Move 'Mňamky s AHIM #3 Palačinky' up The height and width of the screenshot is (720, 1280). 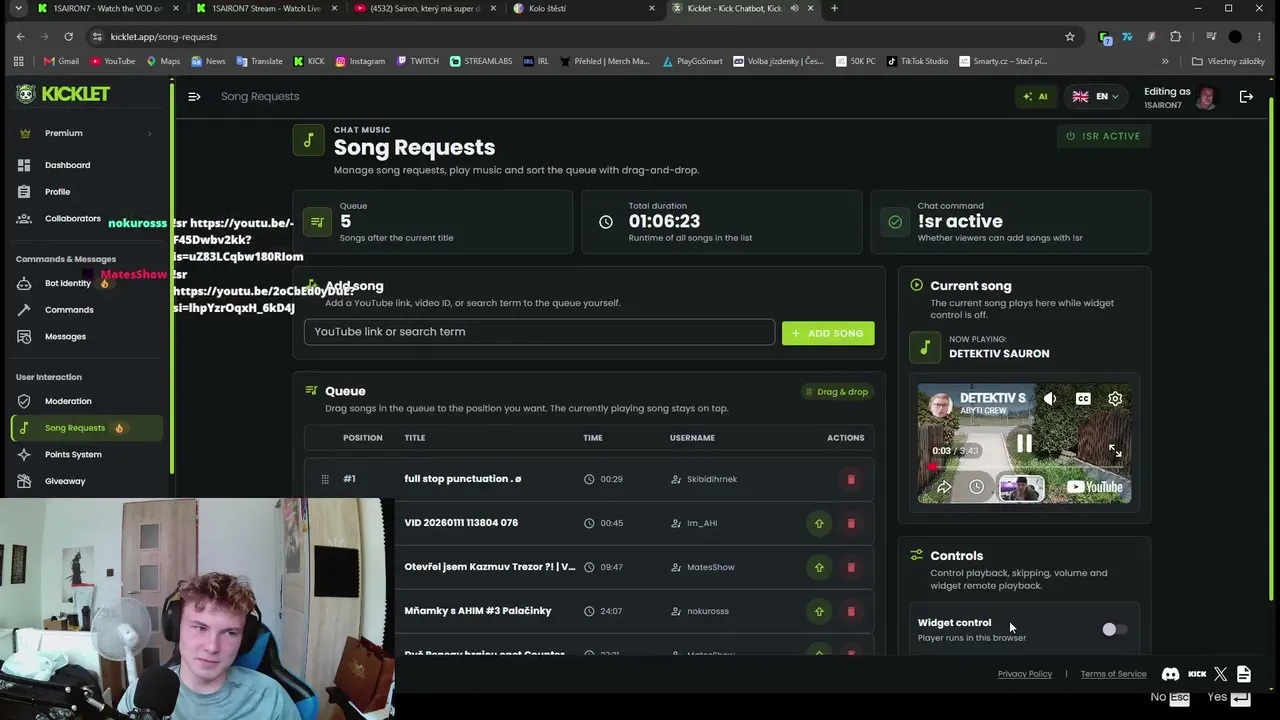tap(819, 611)
